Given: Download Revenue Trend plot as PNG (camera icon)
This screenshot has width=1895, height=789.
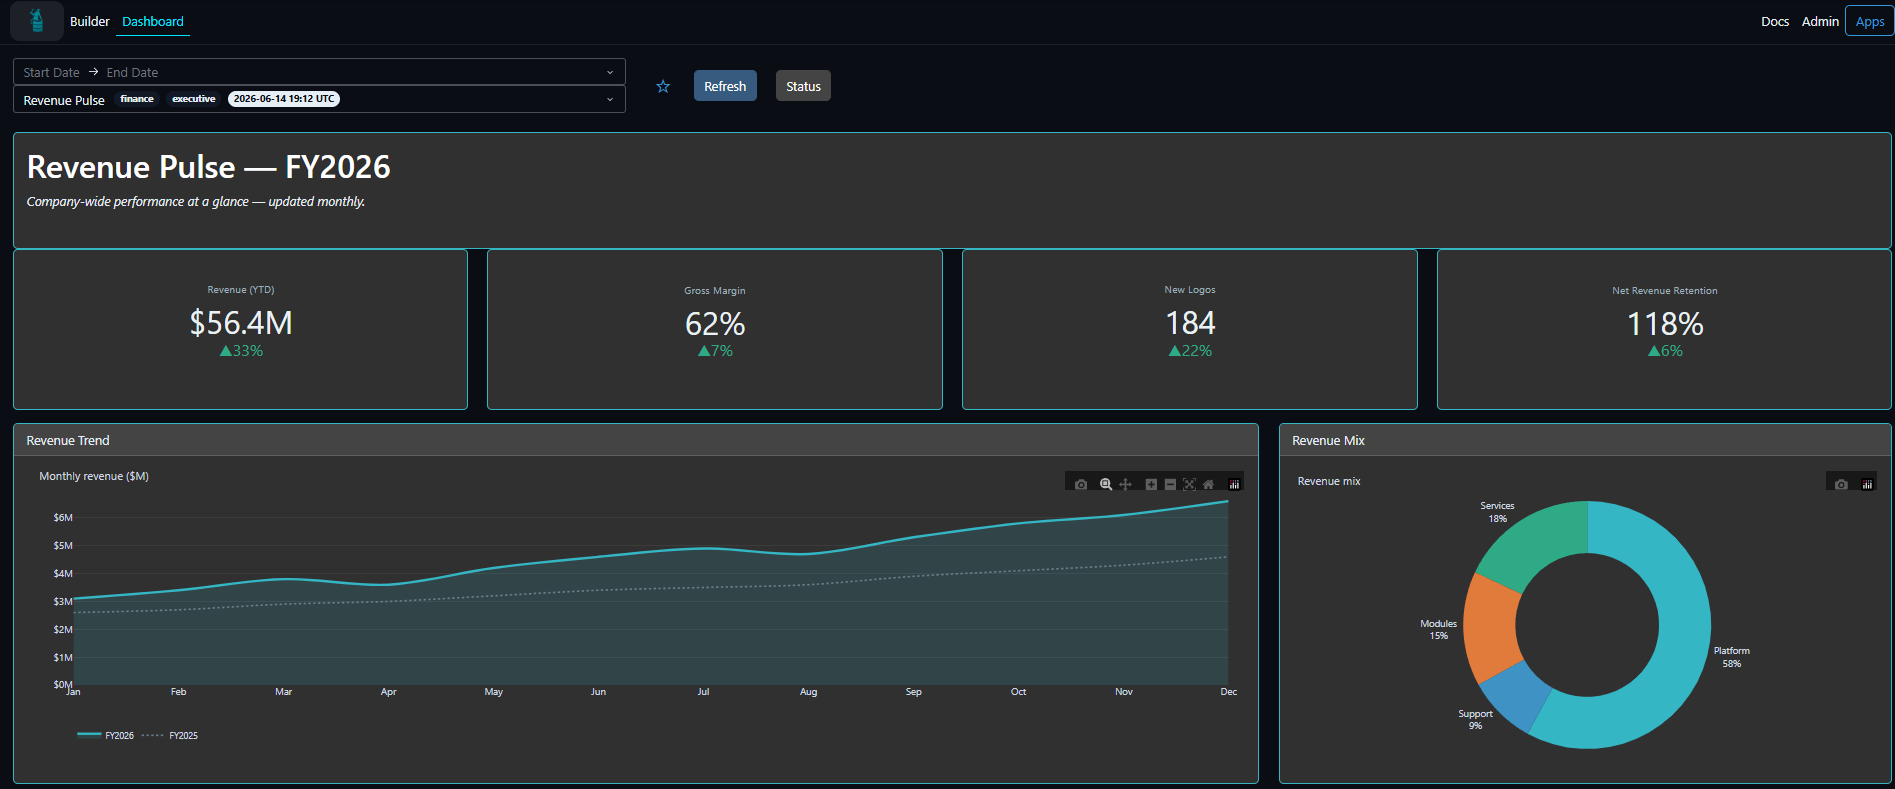Looking at the screenshot, I should 1081,484.
